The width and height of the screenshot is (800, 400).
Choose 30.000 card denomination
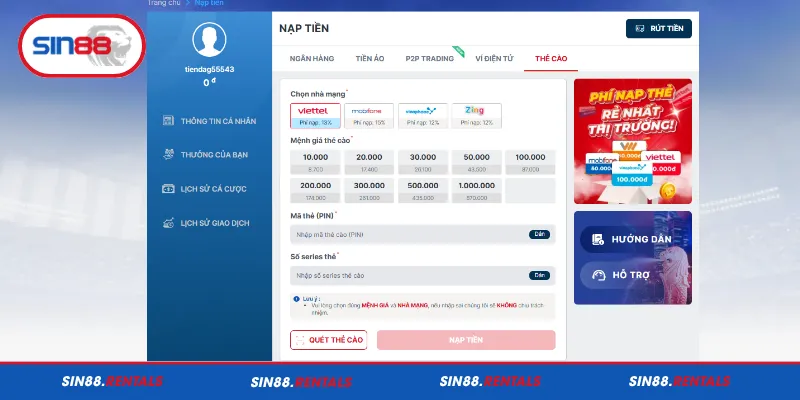[x=423, y=162]
